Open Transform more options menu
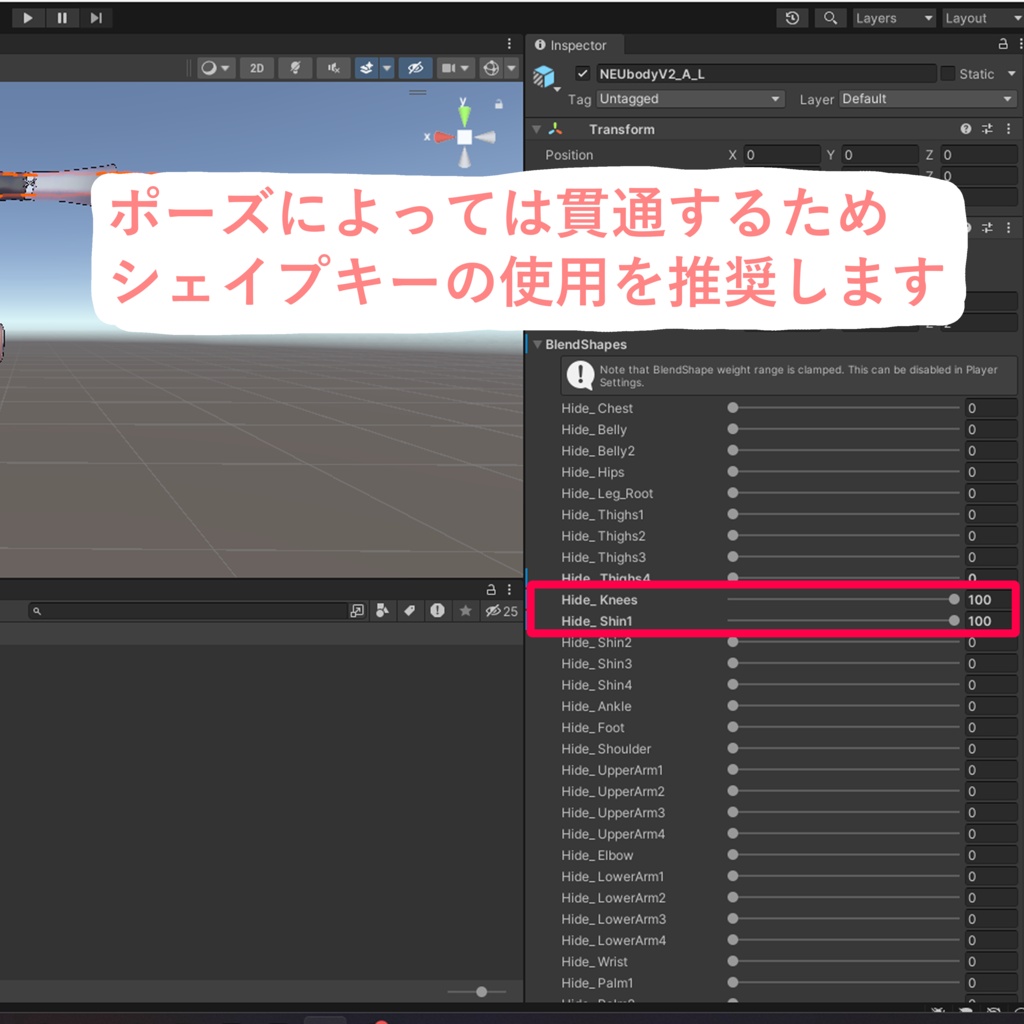The image size is (1024, 1024). pyautogui.click(x=1008, y=129)
